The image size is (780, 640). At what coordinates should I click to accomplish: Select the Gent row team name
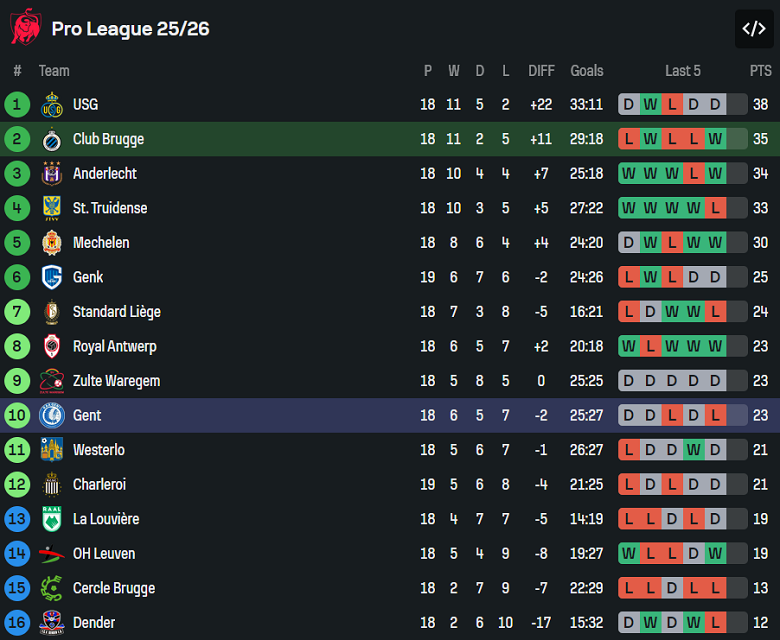pos(87,415)
